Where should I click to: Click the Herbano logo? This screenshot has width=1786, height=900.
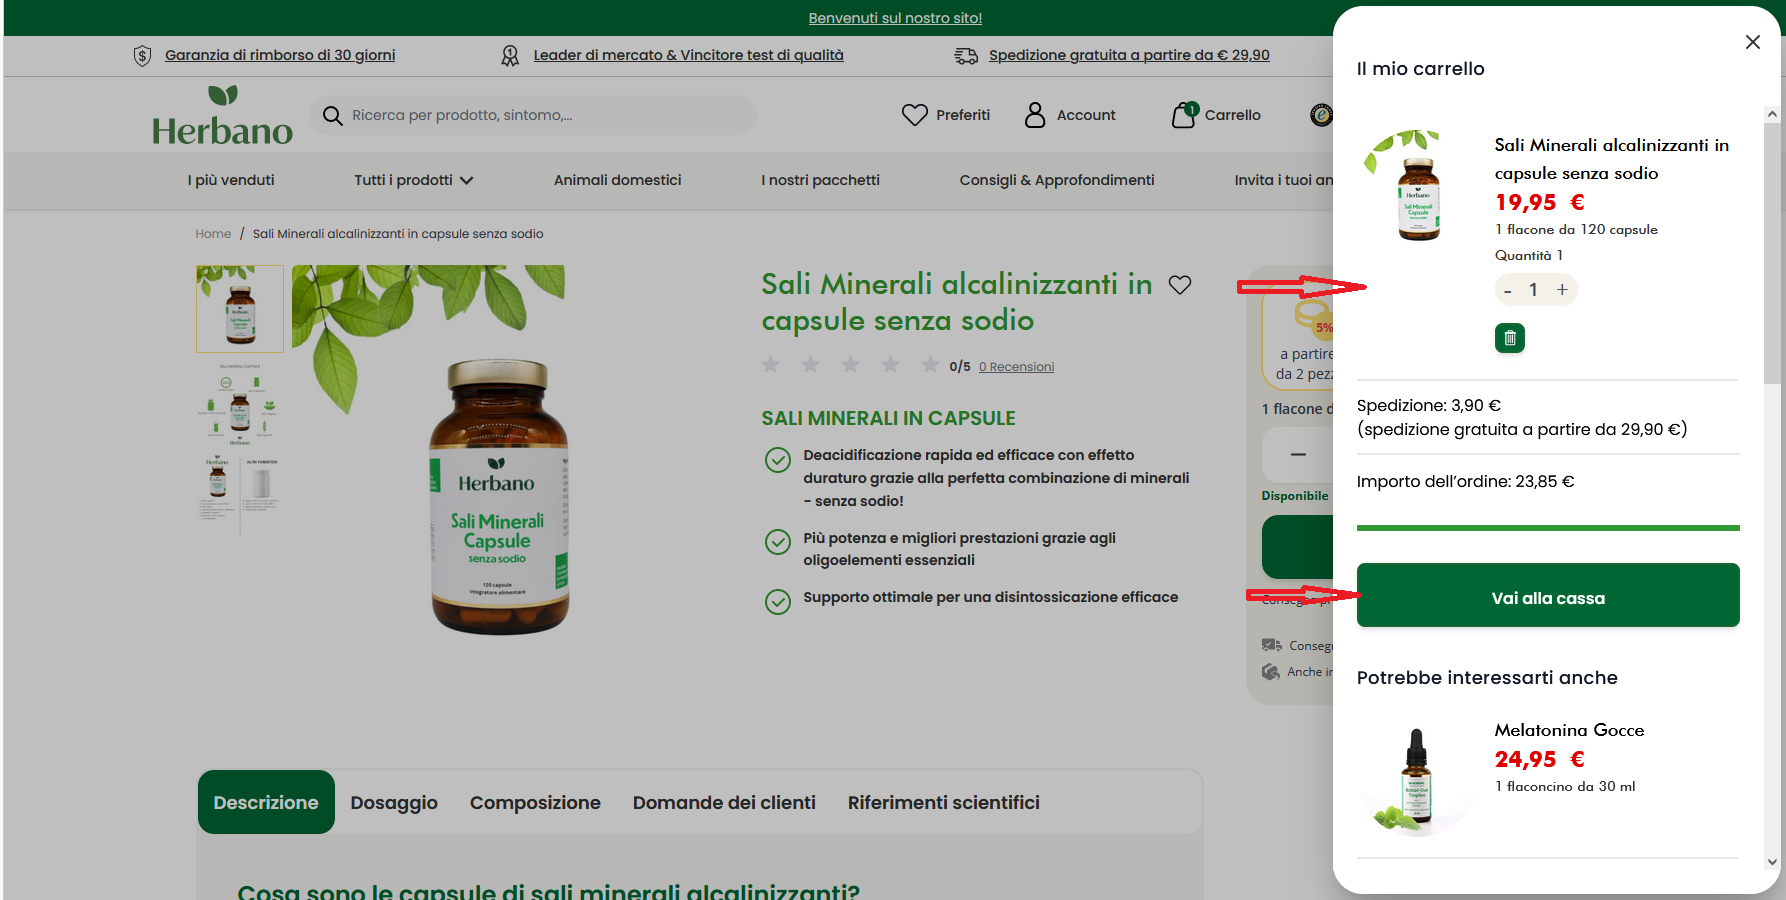point(222,116)
